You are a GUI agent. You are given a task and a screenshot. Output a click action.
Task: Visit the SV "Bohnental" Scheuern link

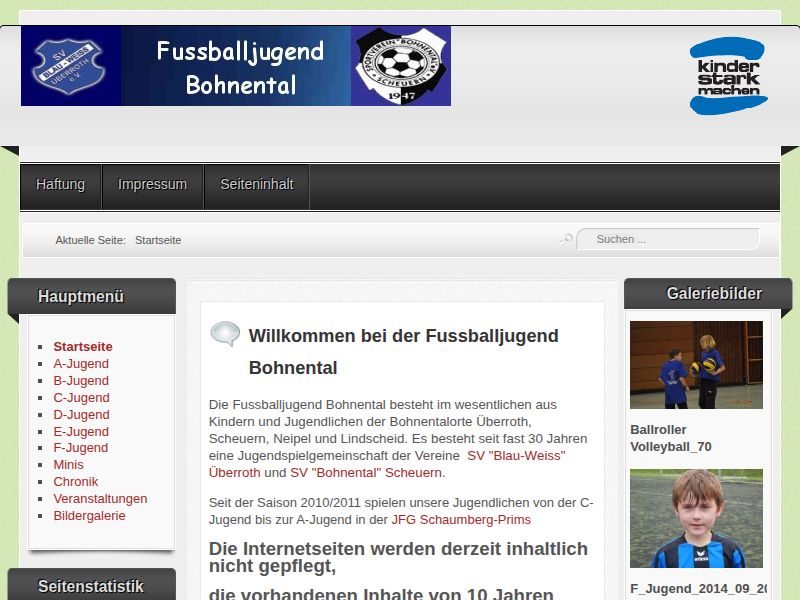pos(366,473)
